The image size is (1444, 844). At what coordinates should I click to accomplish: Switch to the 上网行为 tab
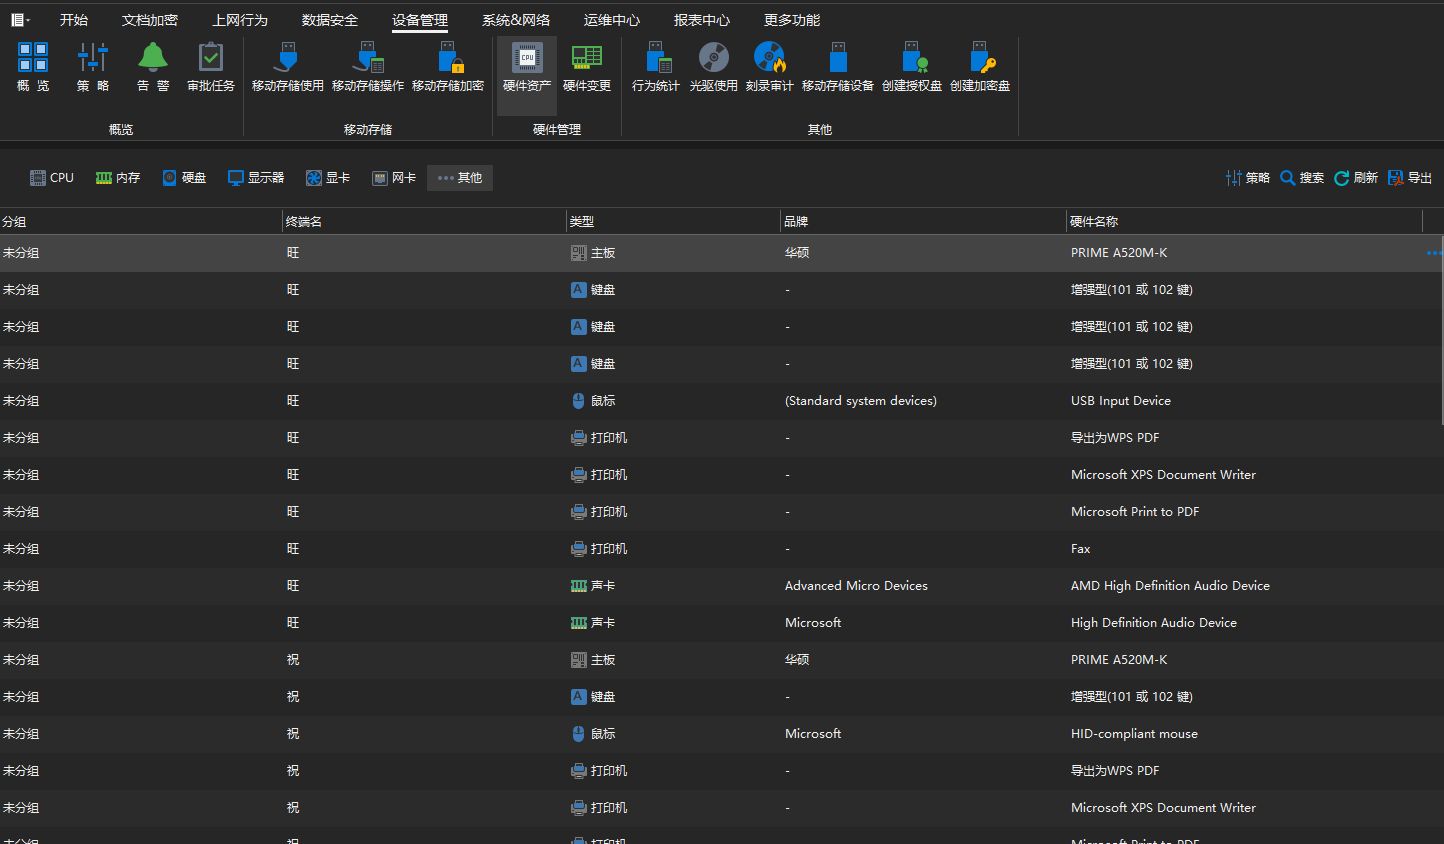coord(240,20)
